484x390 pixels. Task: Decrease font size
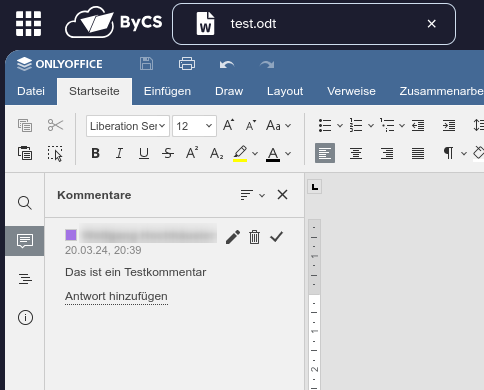point(251,125)
